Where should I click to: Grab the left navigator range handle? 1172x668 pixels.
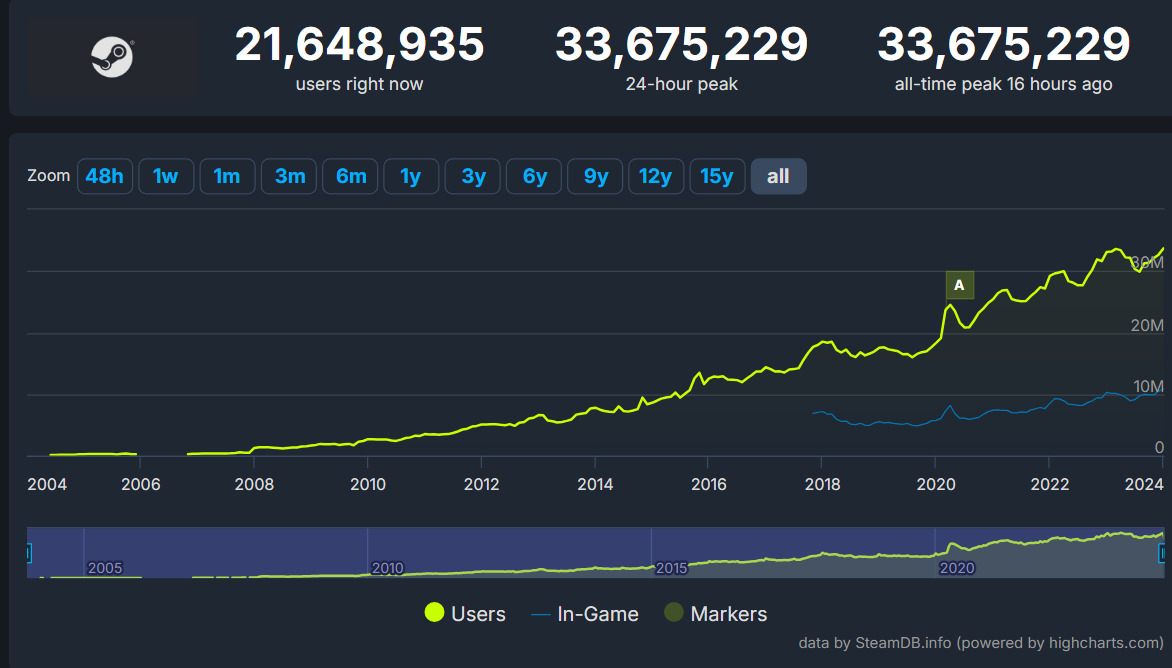pos(29,552)
